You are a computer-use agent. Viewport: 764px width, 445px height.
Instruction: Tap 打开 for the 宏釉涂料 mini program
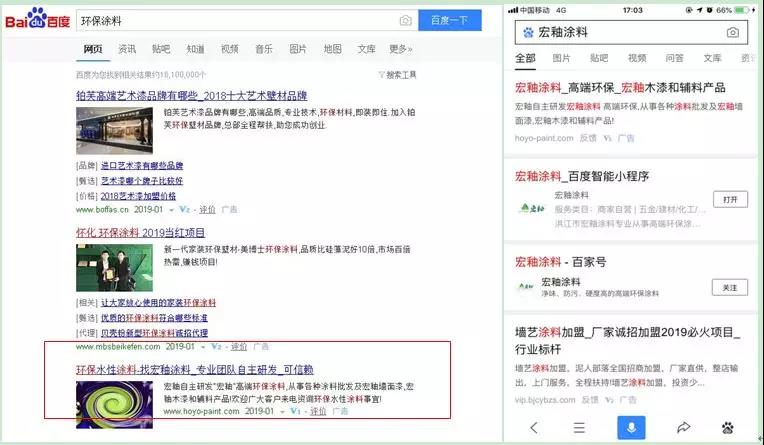pos(729,200)
